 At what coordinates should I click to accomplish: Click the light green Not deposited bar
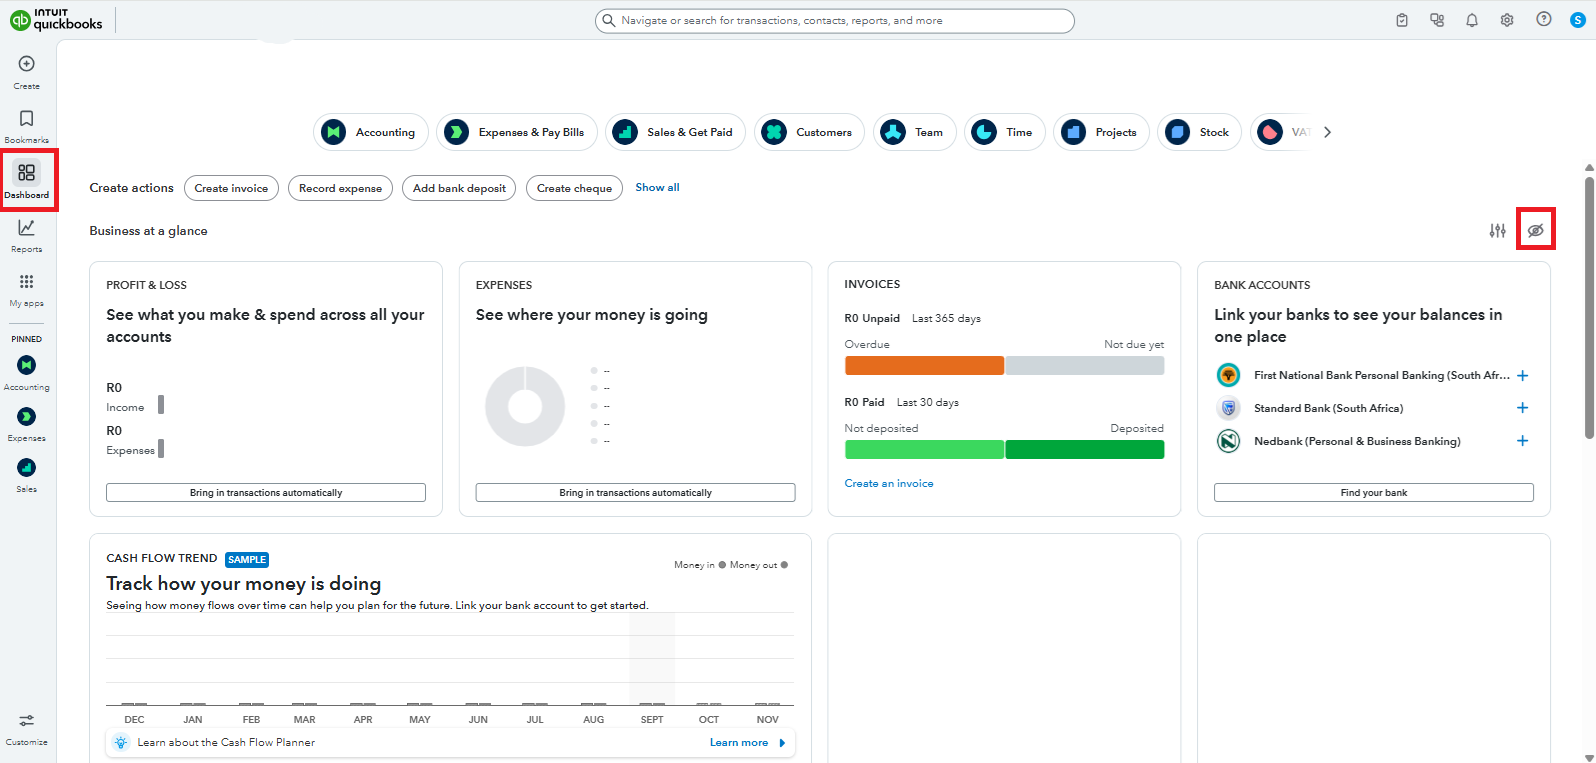(x=924, y=450)
